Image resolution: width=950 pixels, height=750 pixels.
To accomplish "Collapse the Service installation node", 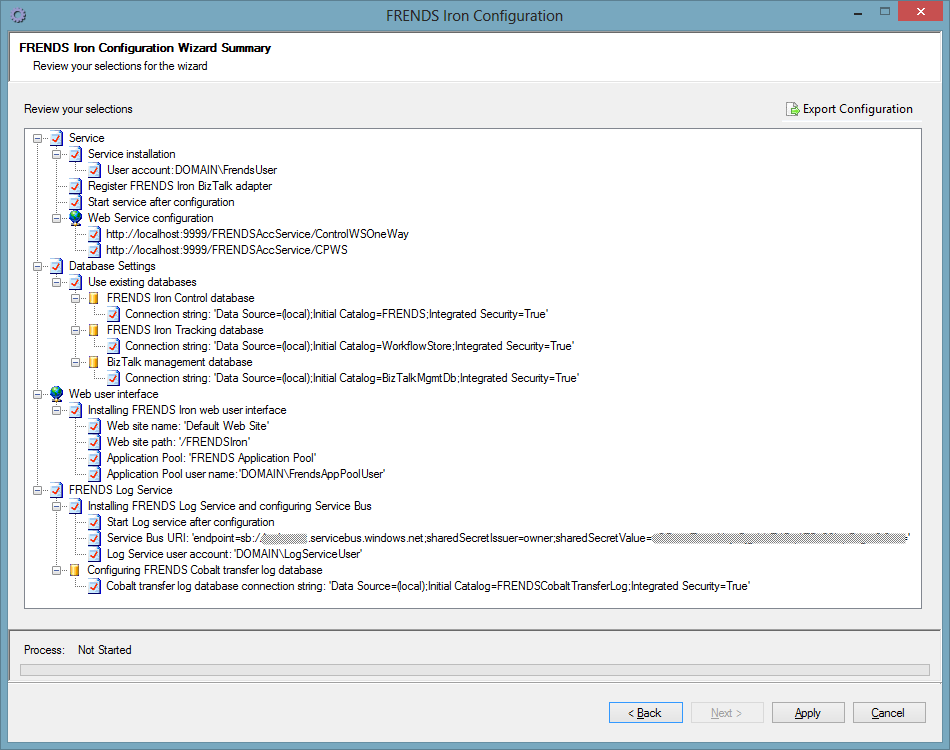I will click(x=56, y=154).
